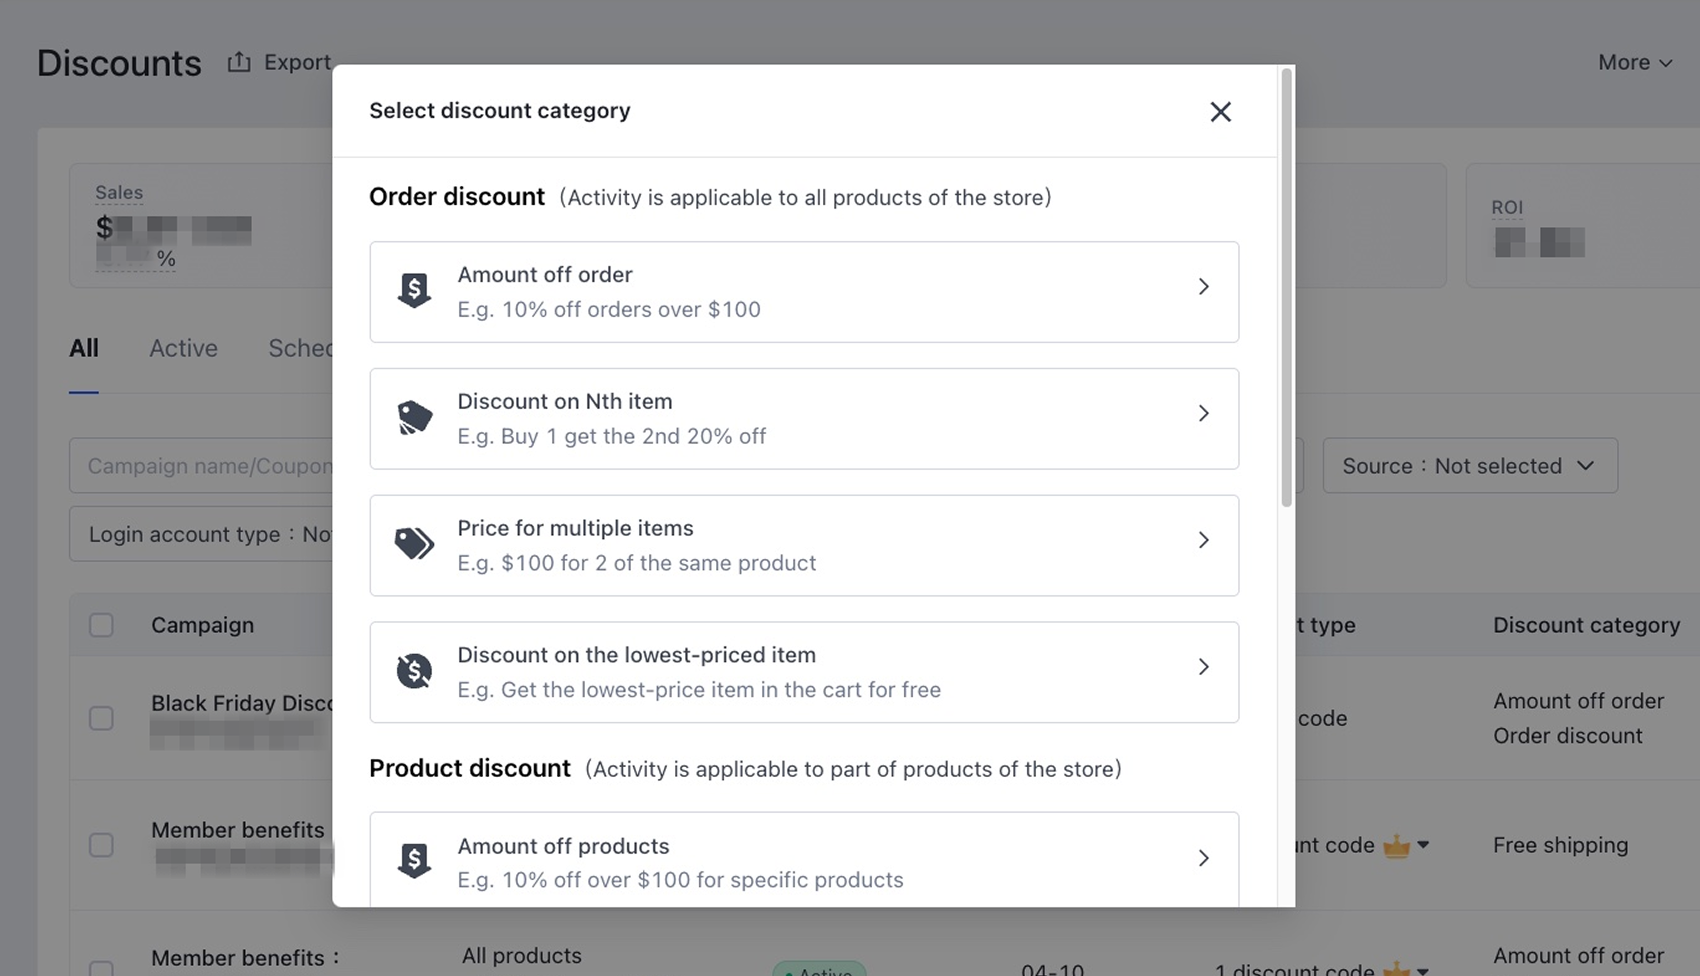1700x976 pixels.
Task: Toggle the select-all Campaign header checkbox
Action: point(101,625)
